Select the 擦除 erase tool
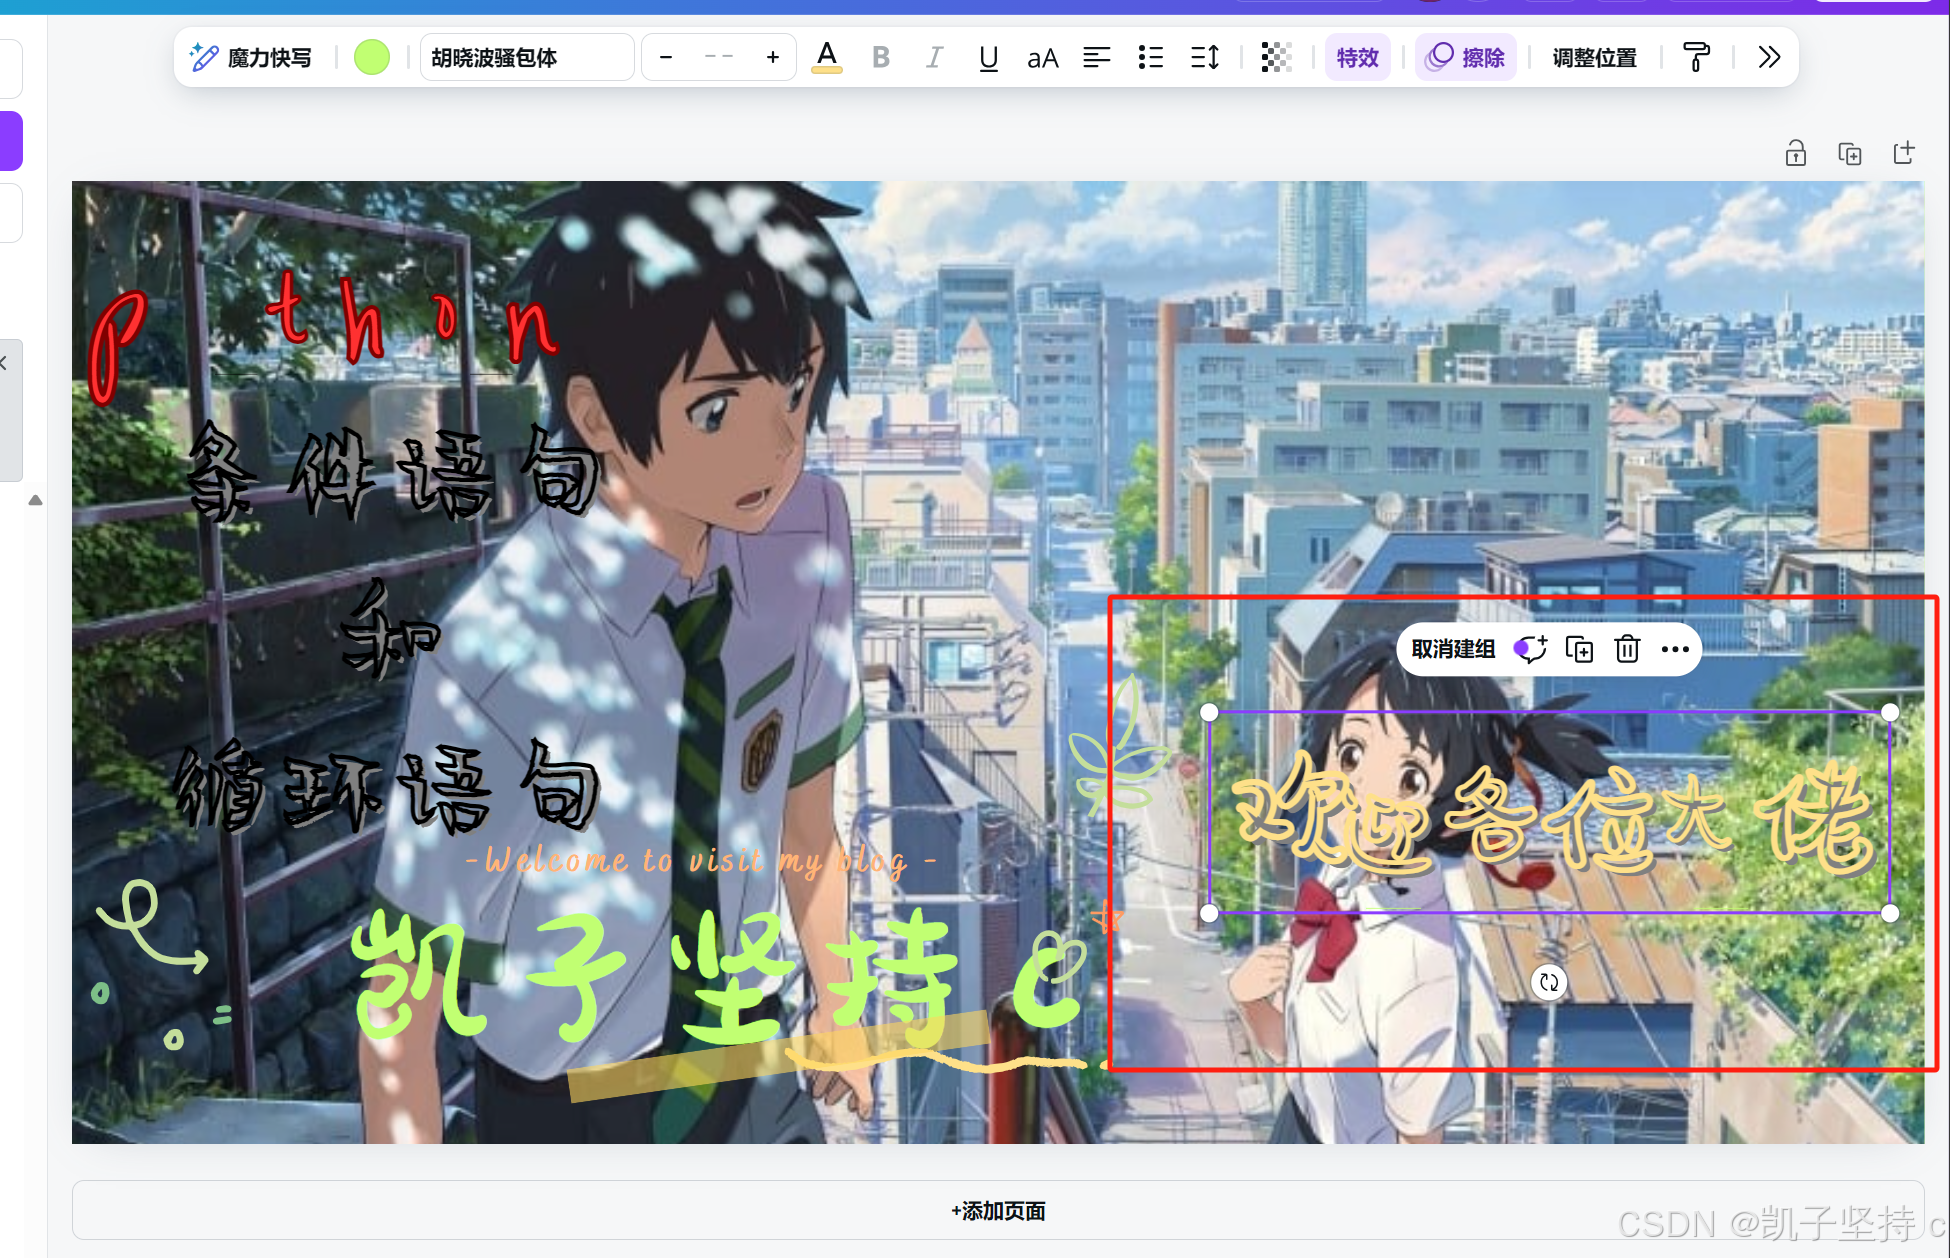This screenshot has height=1258, width=1950. coord(1466,58)
